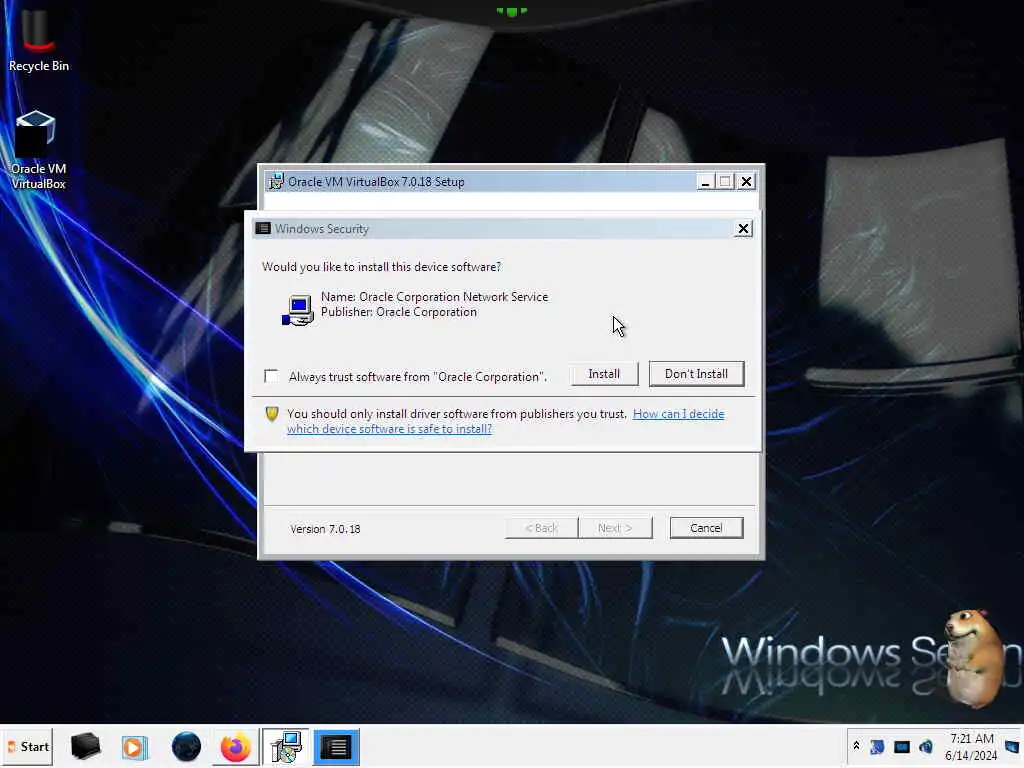Image resolution: width=1024 pixels, height=768 pixels.
Task: Launch the media player from taskbar
Action: pos(135,747)
